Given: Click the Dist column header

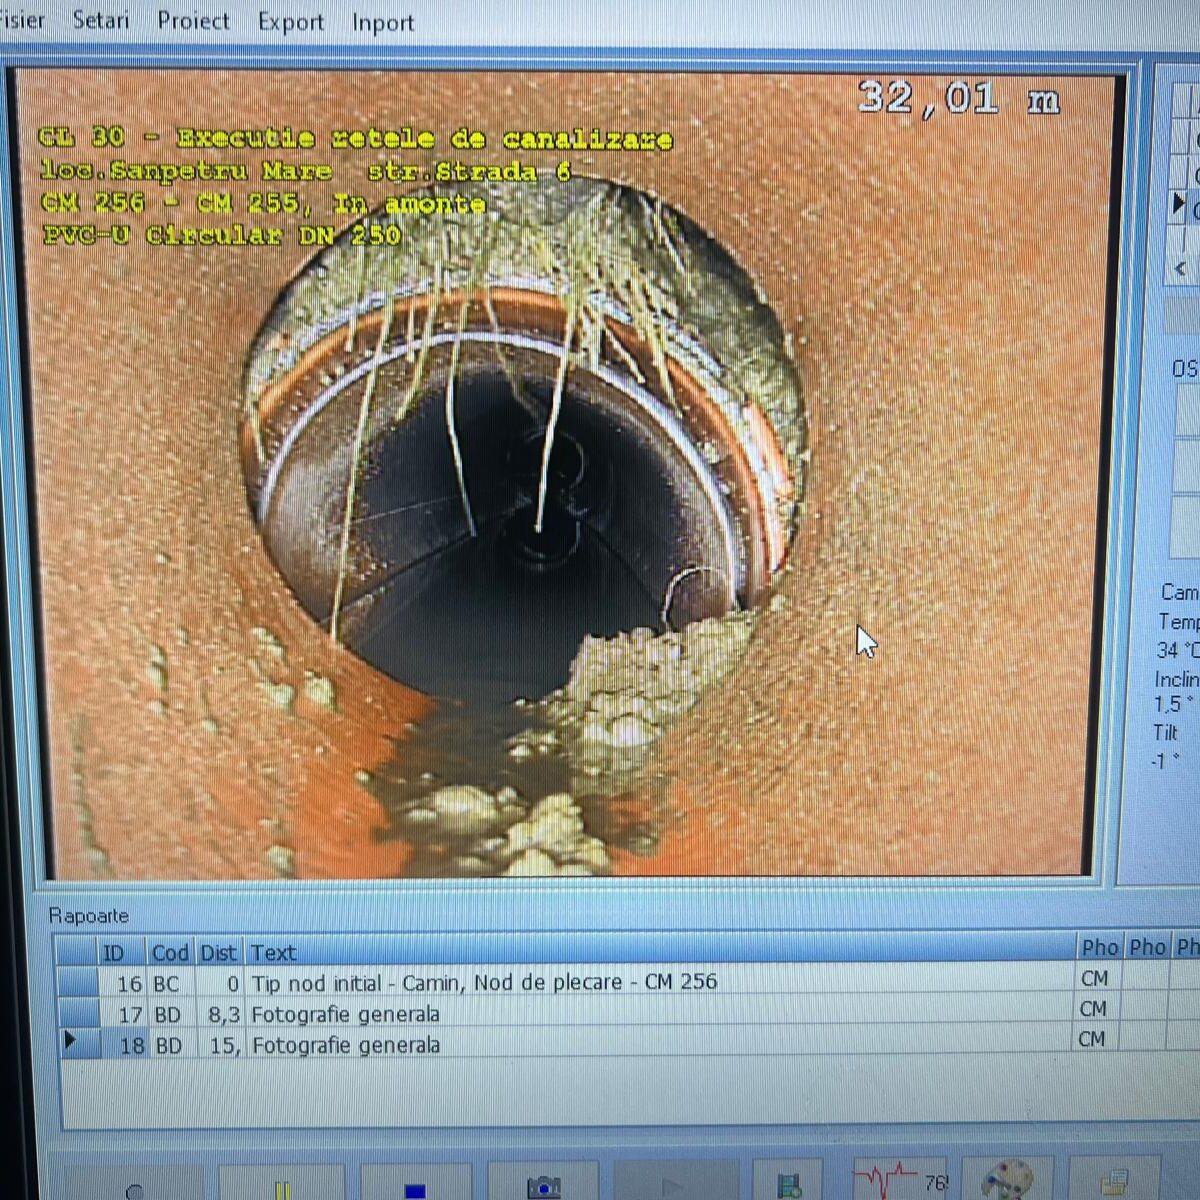Looking at the screenshot, I should click(x=218, y=952).
